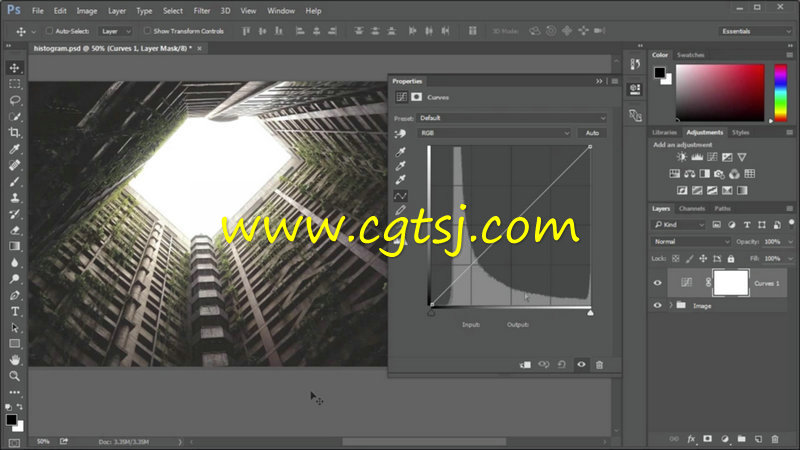
Task: Click the Auto button in Curves
Action: (x=592, y=133)
